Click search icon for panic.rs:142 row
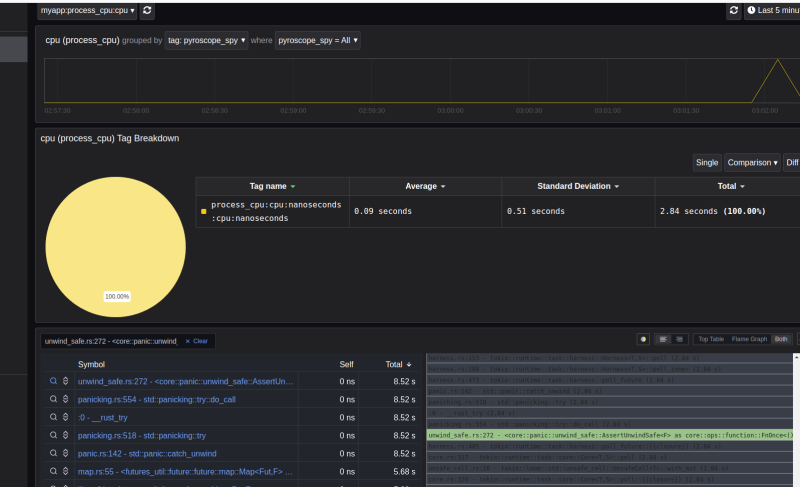Screen dimensions: 800x487 coord(54,453)
